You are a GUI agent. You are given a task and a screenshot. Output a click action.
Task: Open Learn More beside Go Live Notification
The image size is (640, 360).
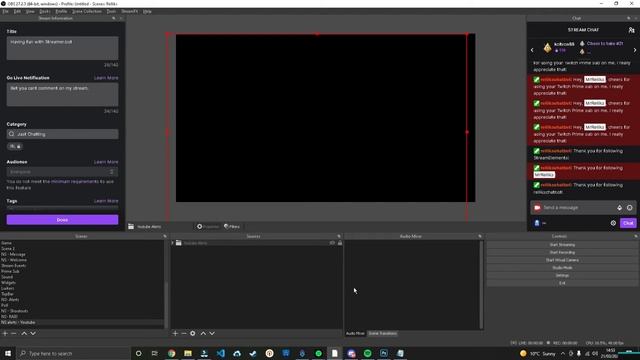coord(106,78)
